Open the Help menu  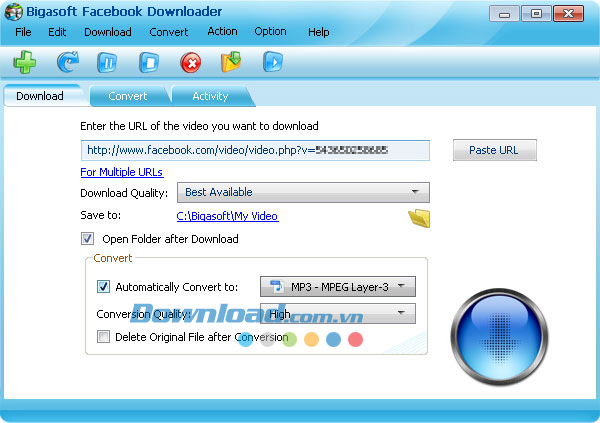[x=318, y=32]
